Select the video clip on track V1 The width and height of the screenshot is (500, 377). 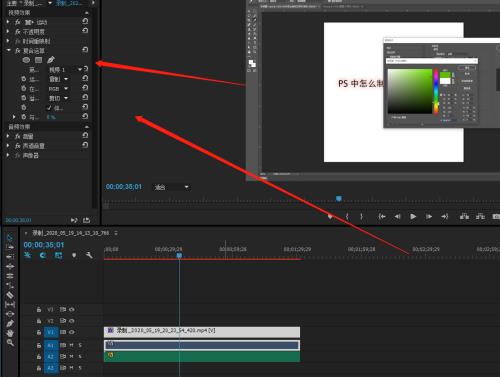click(x=202, y=332)
